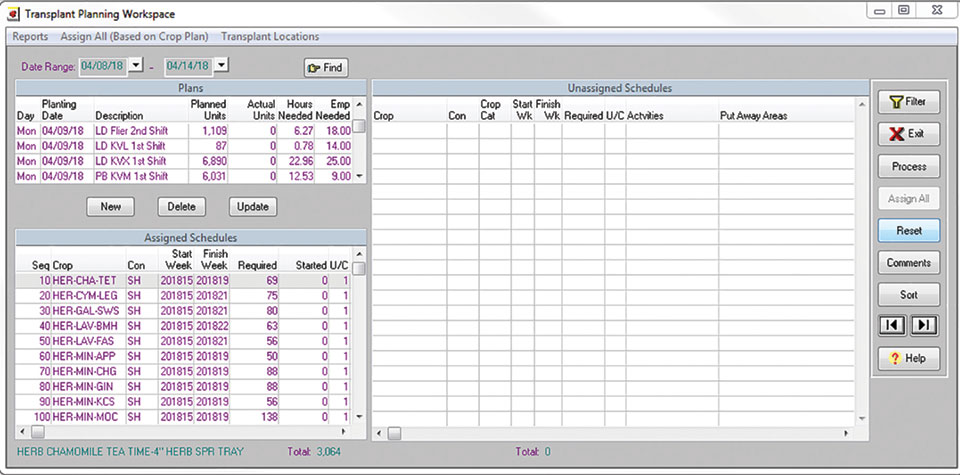Image resolution: width=960 pixels, height=475 pixels.
Task: Open the Comments button
Action: 909,263
